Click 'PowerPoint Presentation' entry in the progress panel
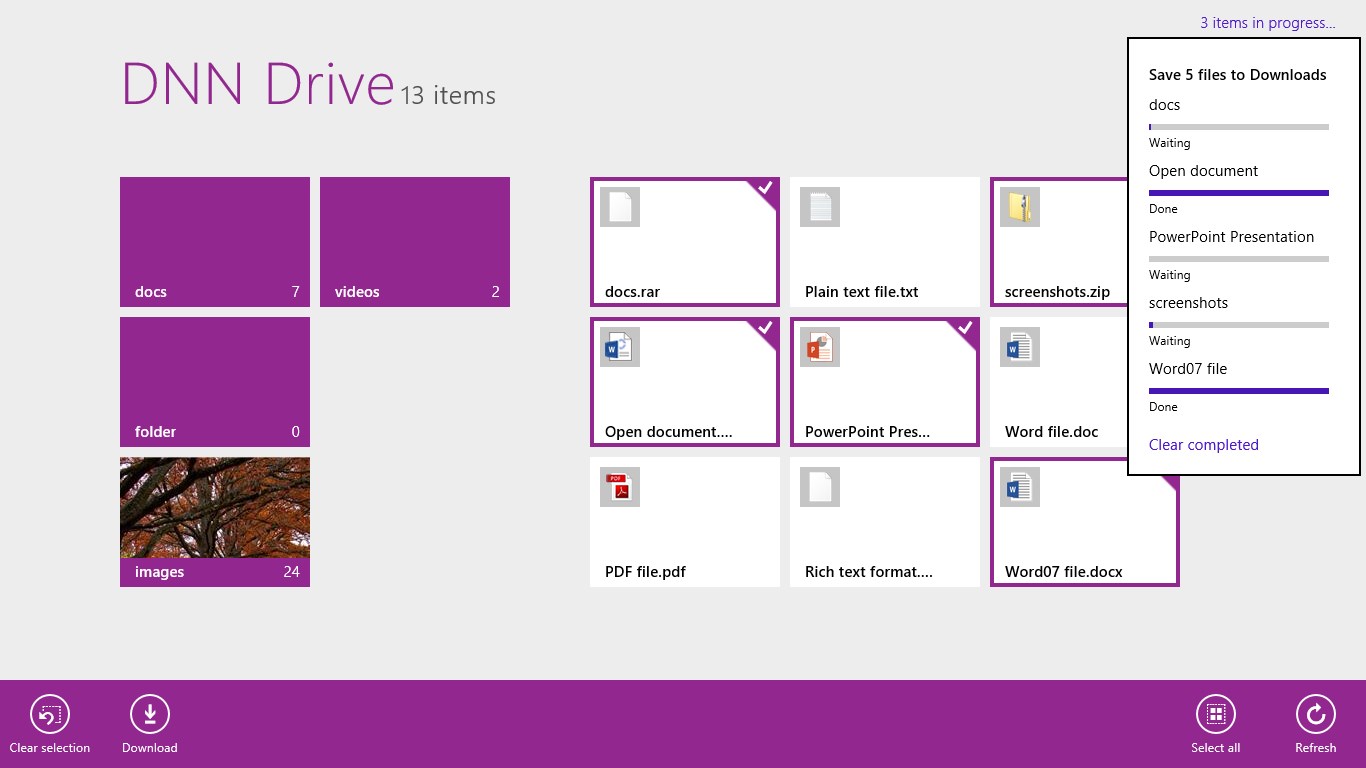 point(1232,237)
